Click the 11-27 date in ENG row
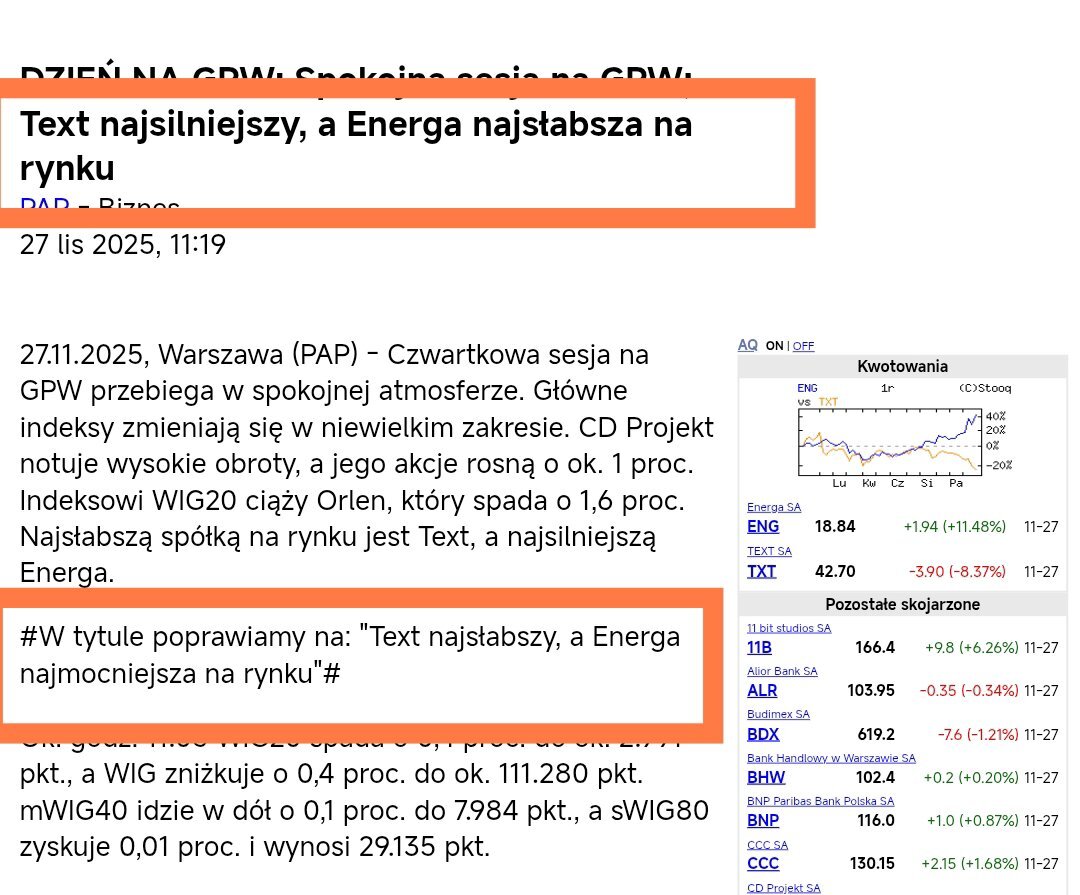 pyautogui.click(x=1041, y=527)
